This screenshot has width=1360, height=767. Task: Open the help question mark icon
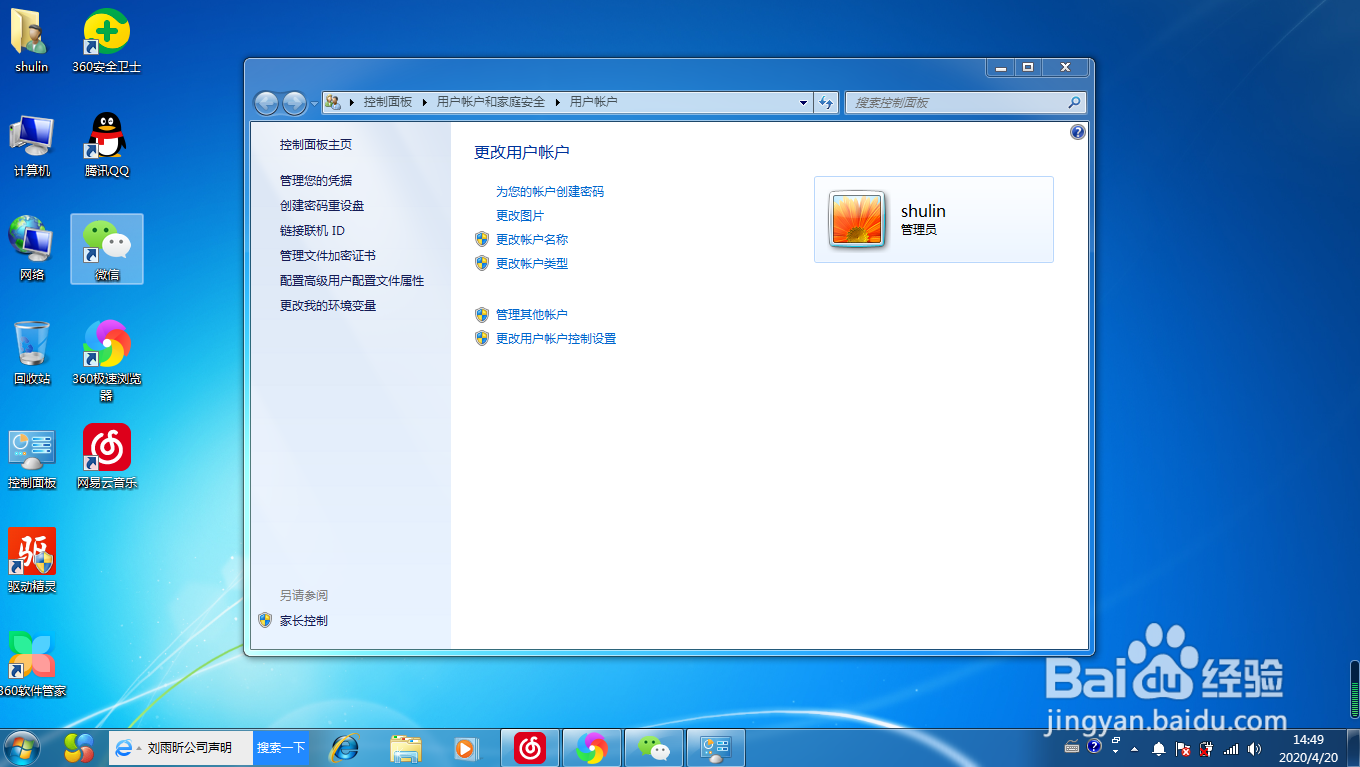coord(1077,132)
